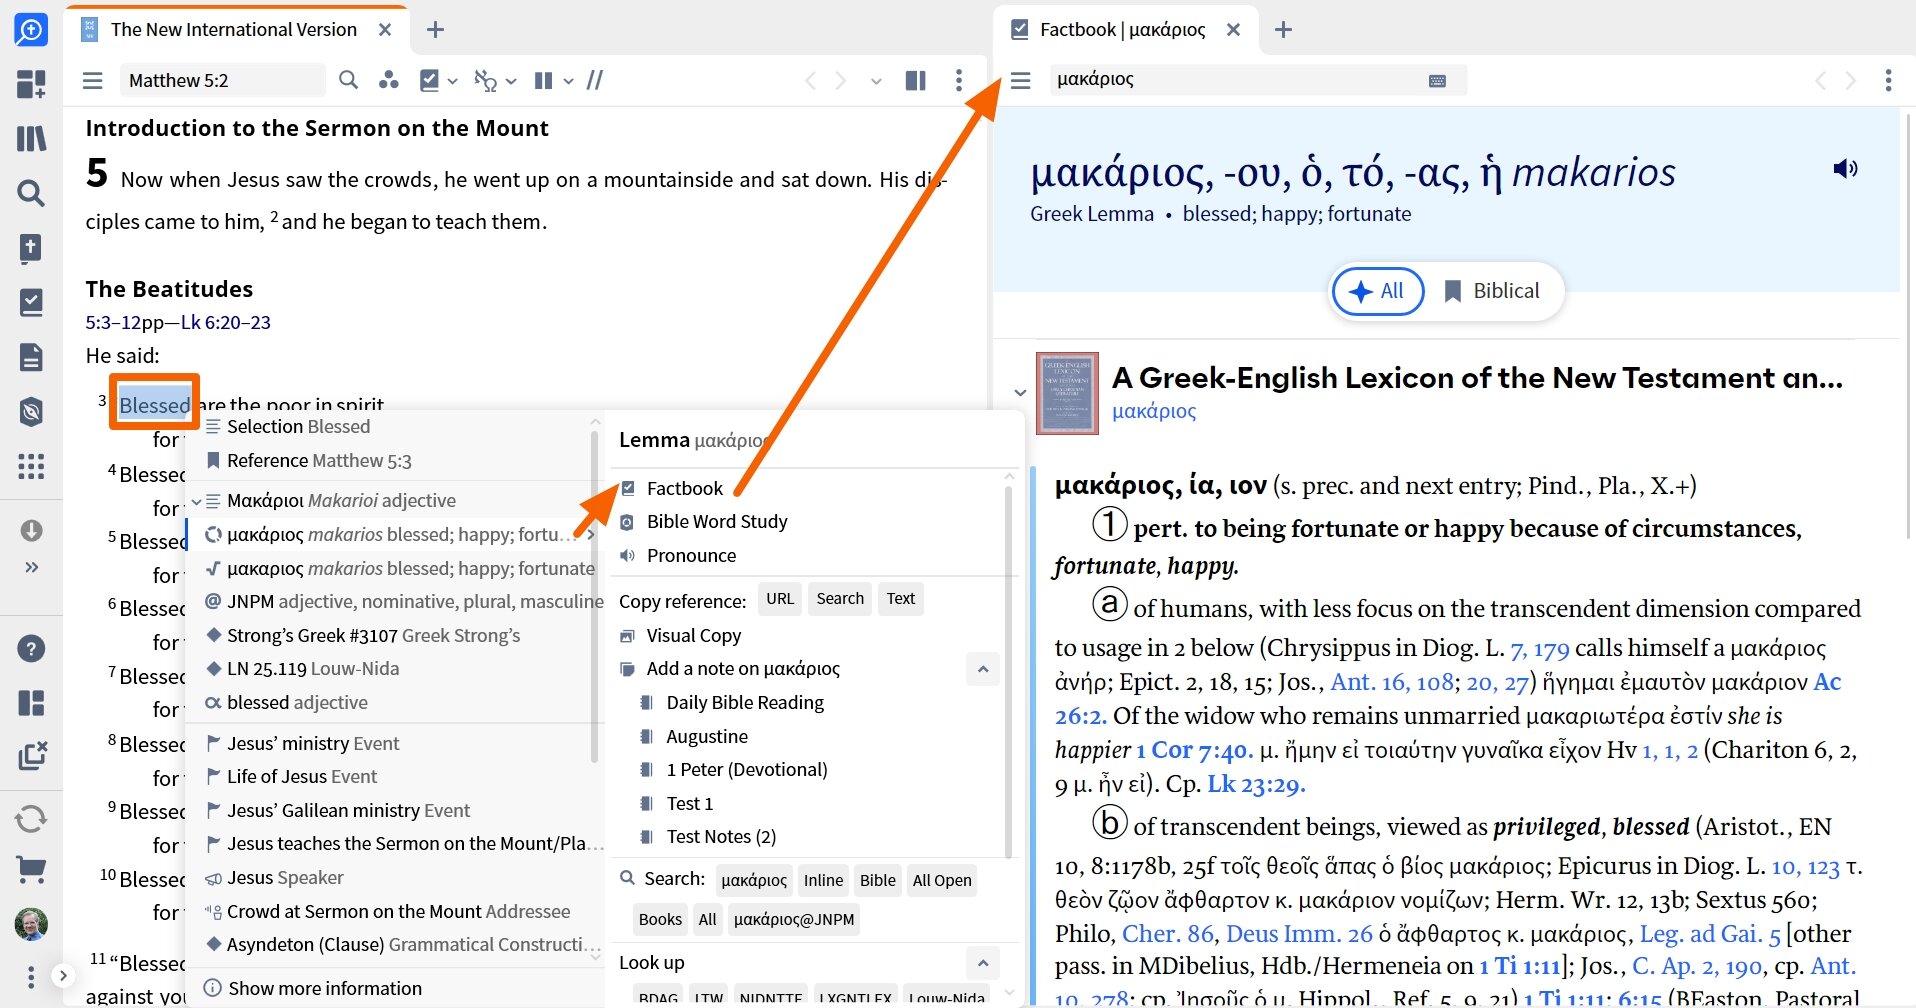Open the interlinear options dropdown arrow
The width and height of the screenshot is (1916, 1008).
coord(511,81)
